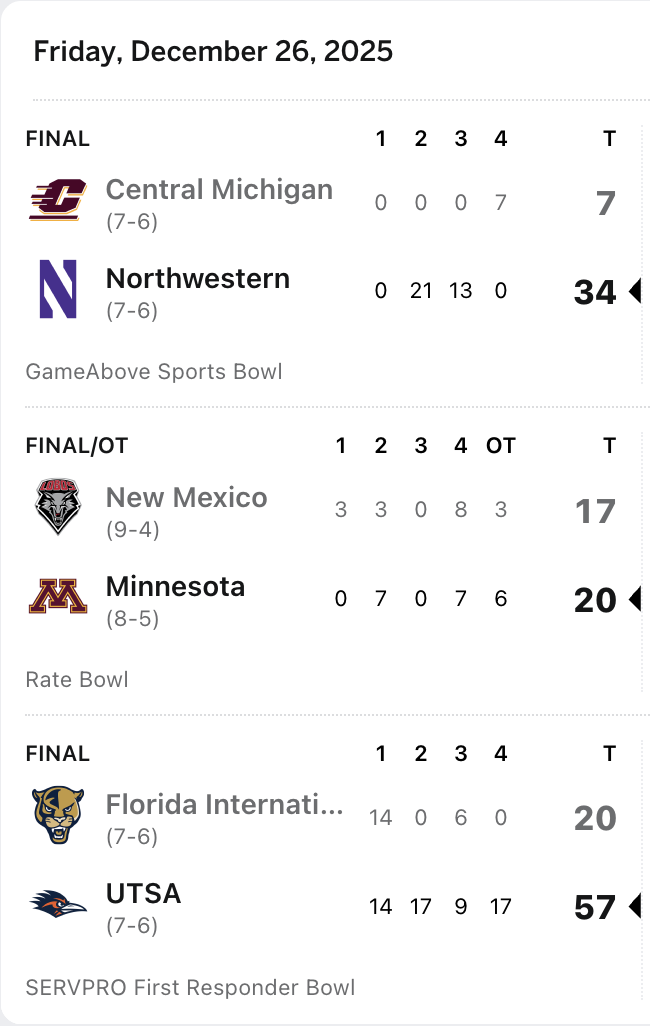
Task: Go to the Minnesota team page
Action: (x=175, y=586)
